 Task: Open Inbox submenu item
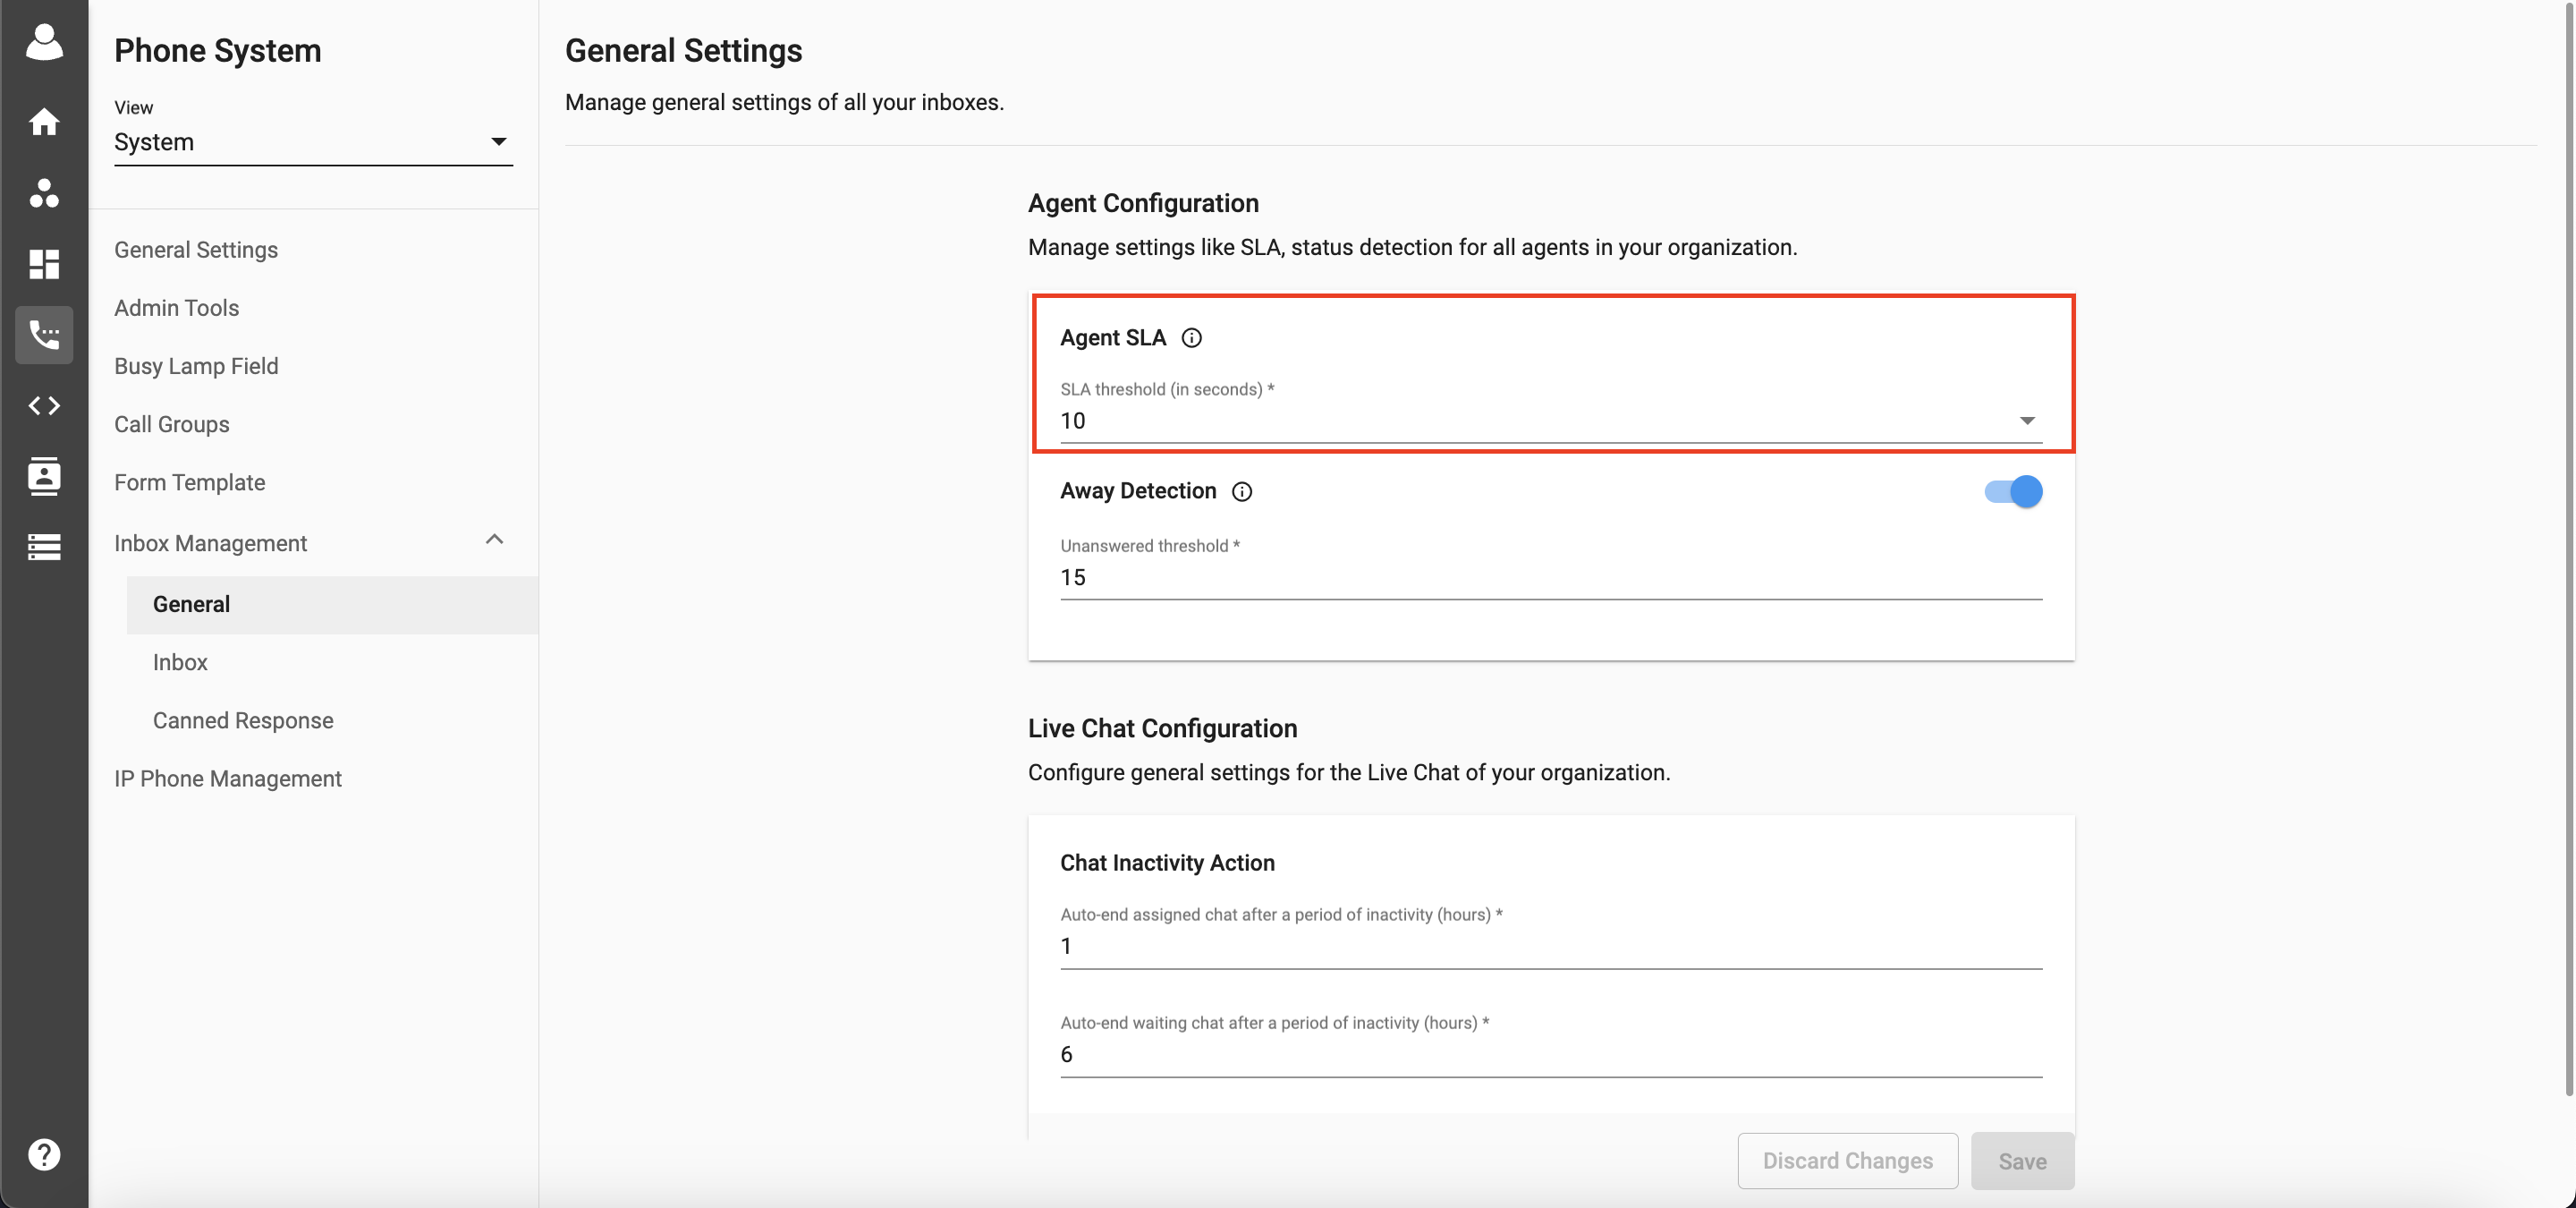[x=180, y=662]
